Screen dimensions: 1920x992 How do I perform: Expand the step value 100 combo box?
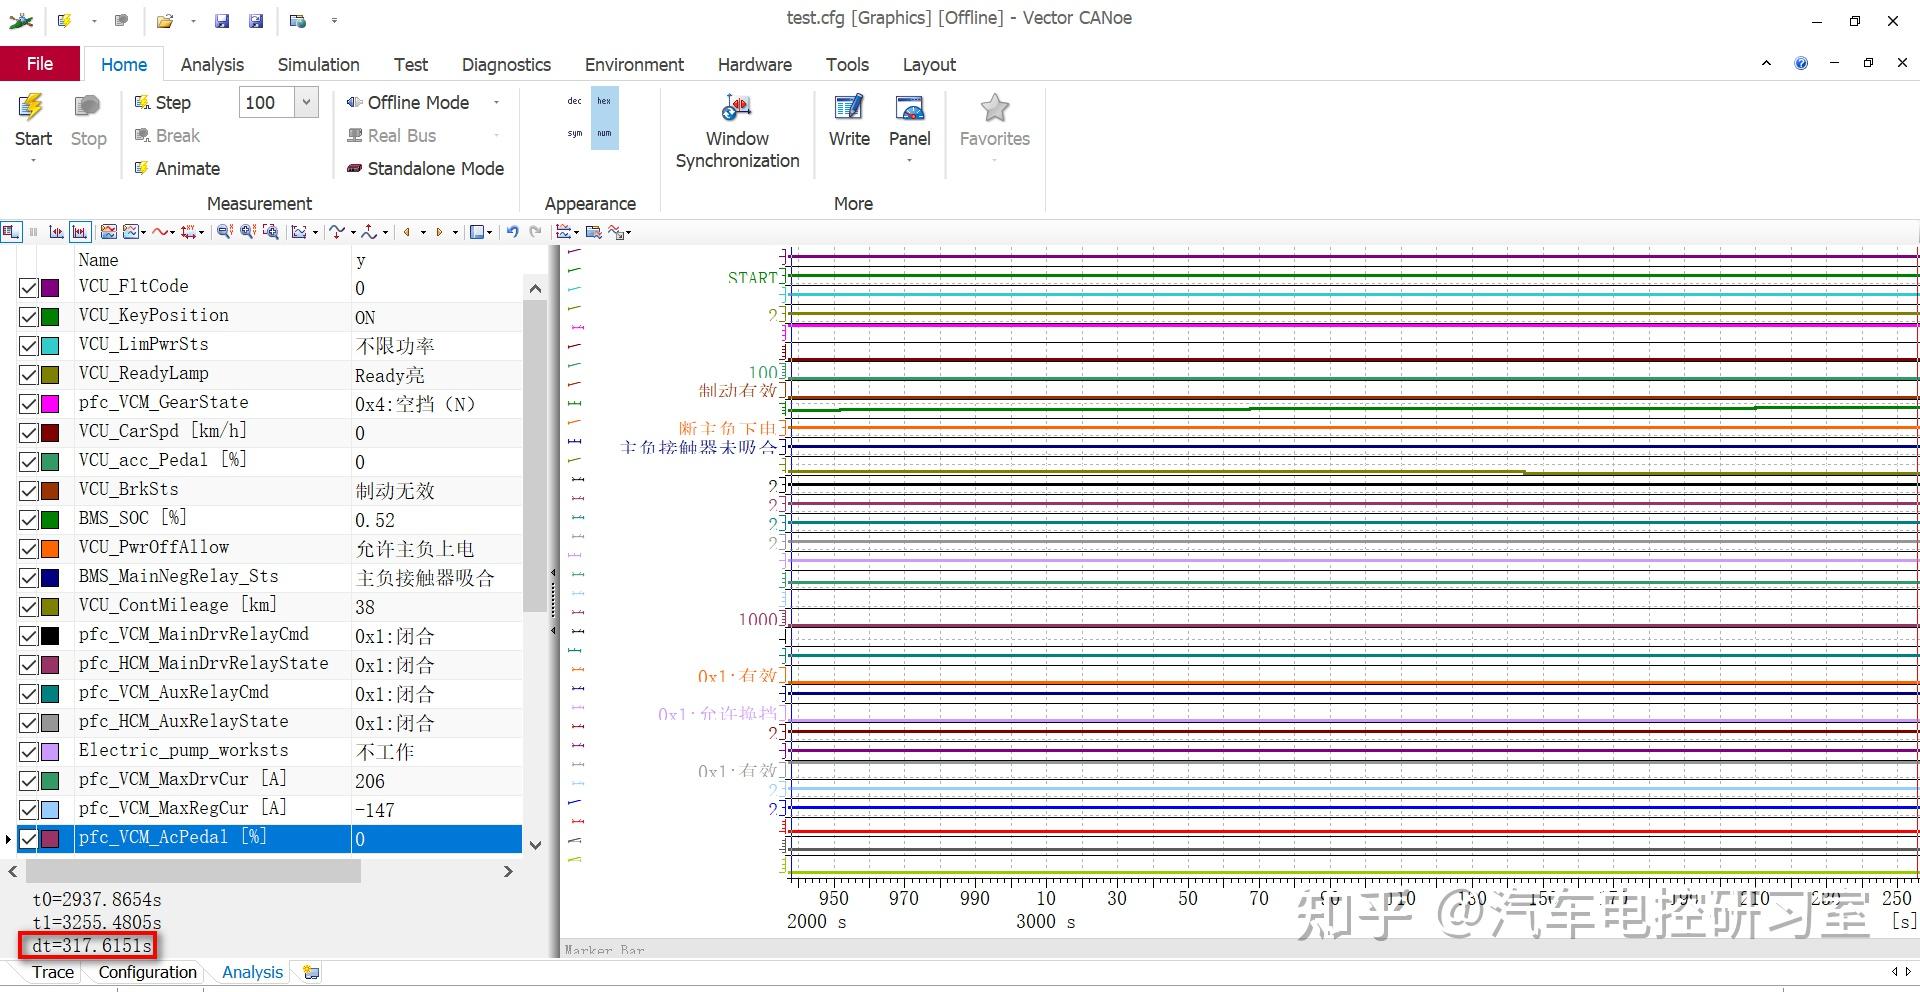coord(307,102)
